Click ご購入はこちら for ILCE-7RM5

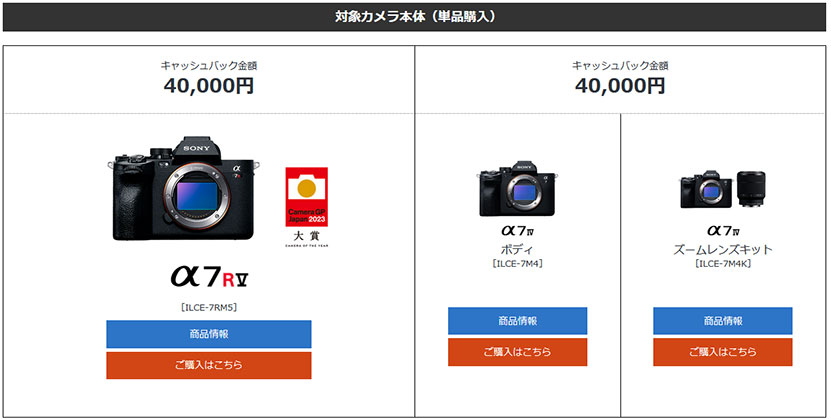point(209,365)
